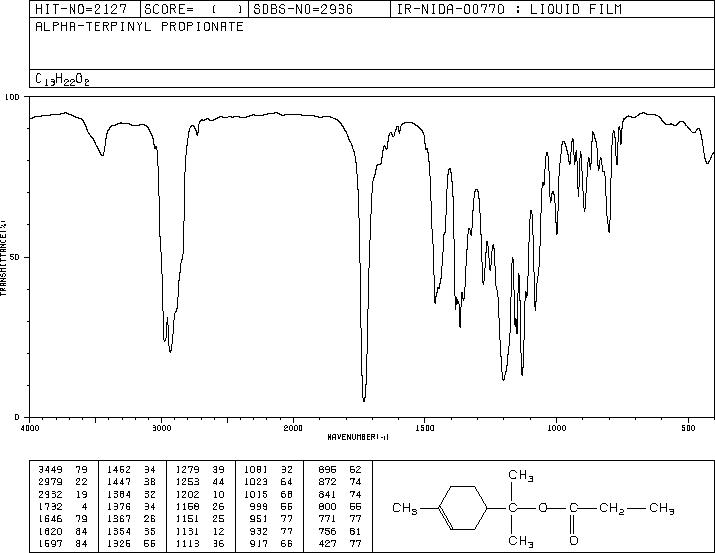Click the 500 wavenumber axis label
Viewport: 715px width, 553px height.
[688, 428]
